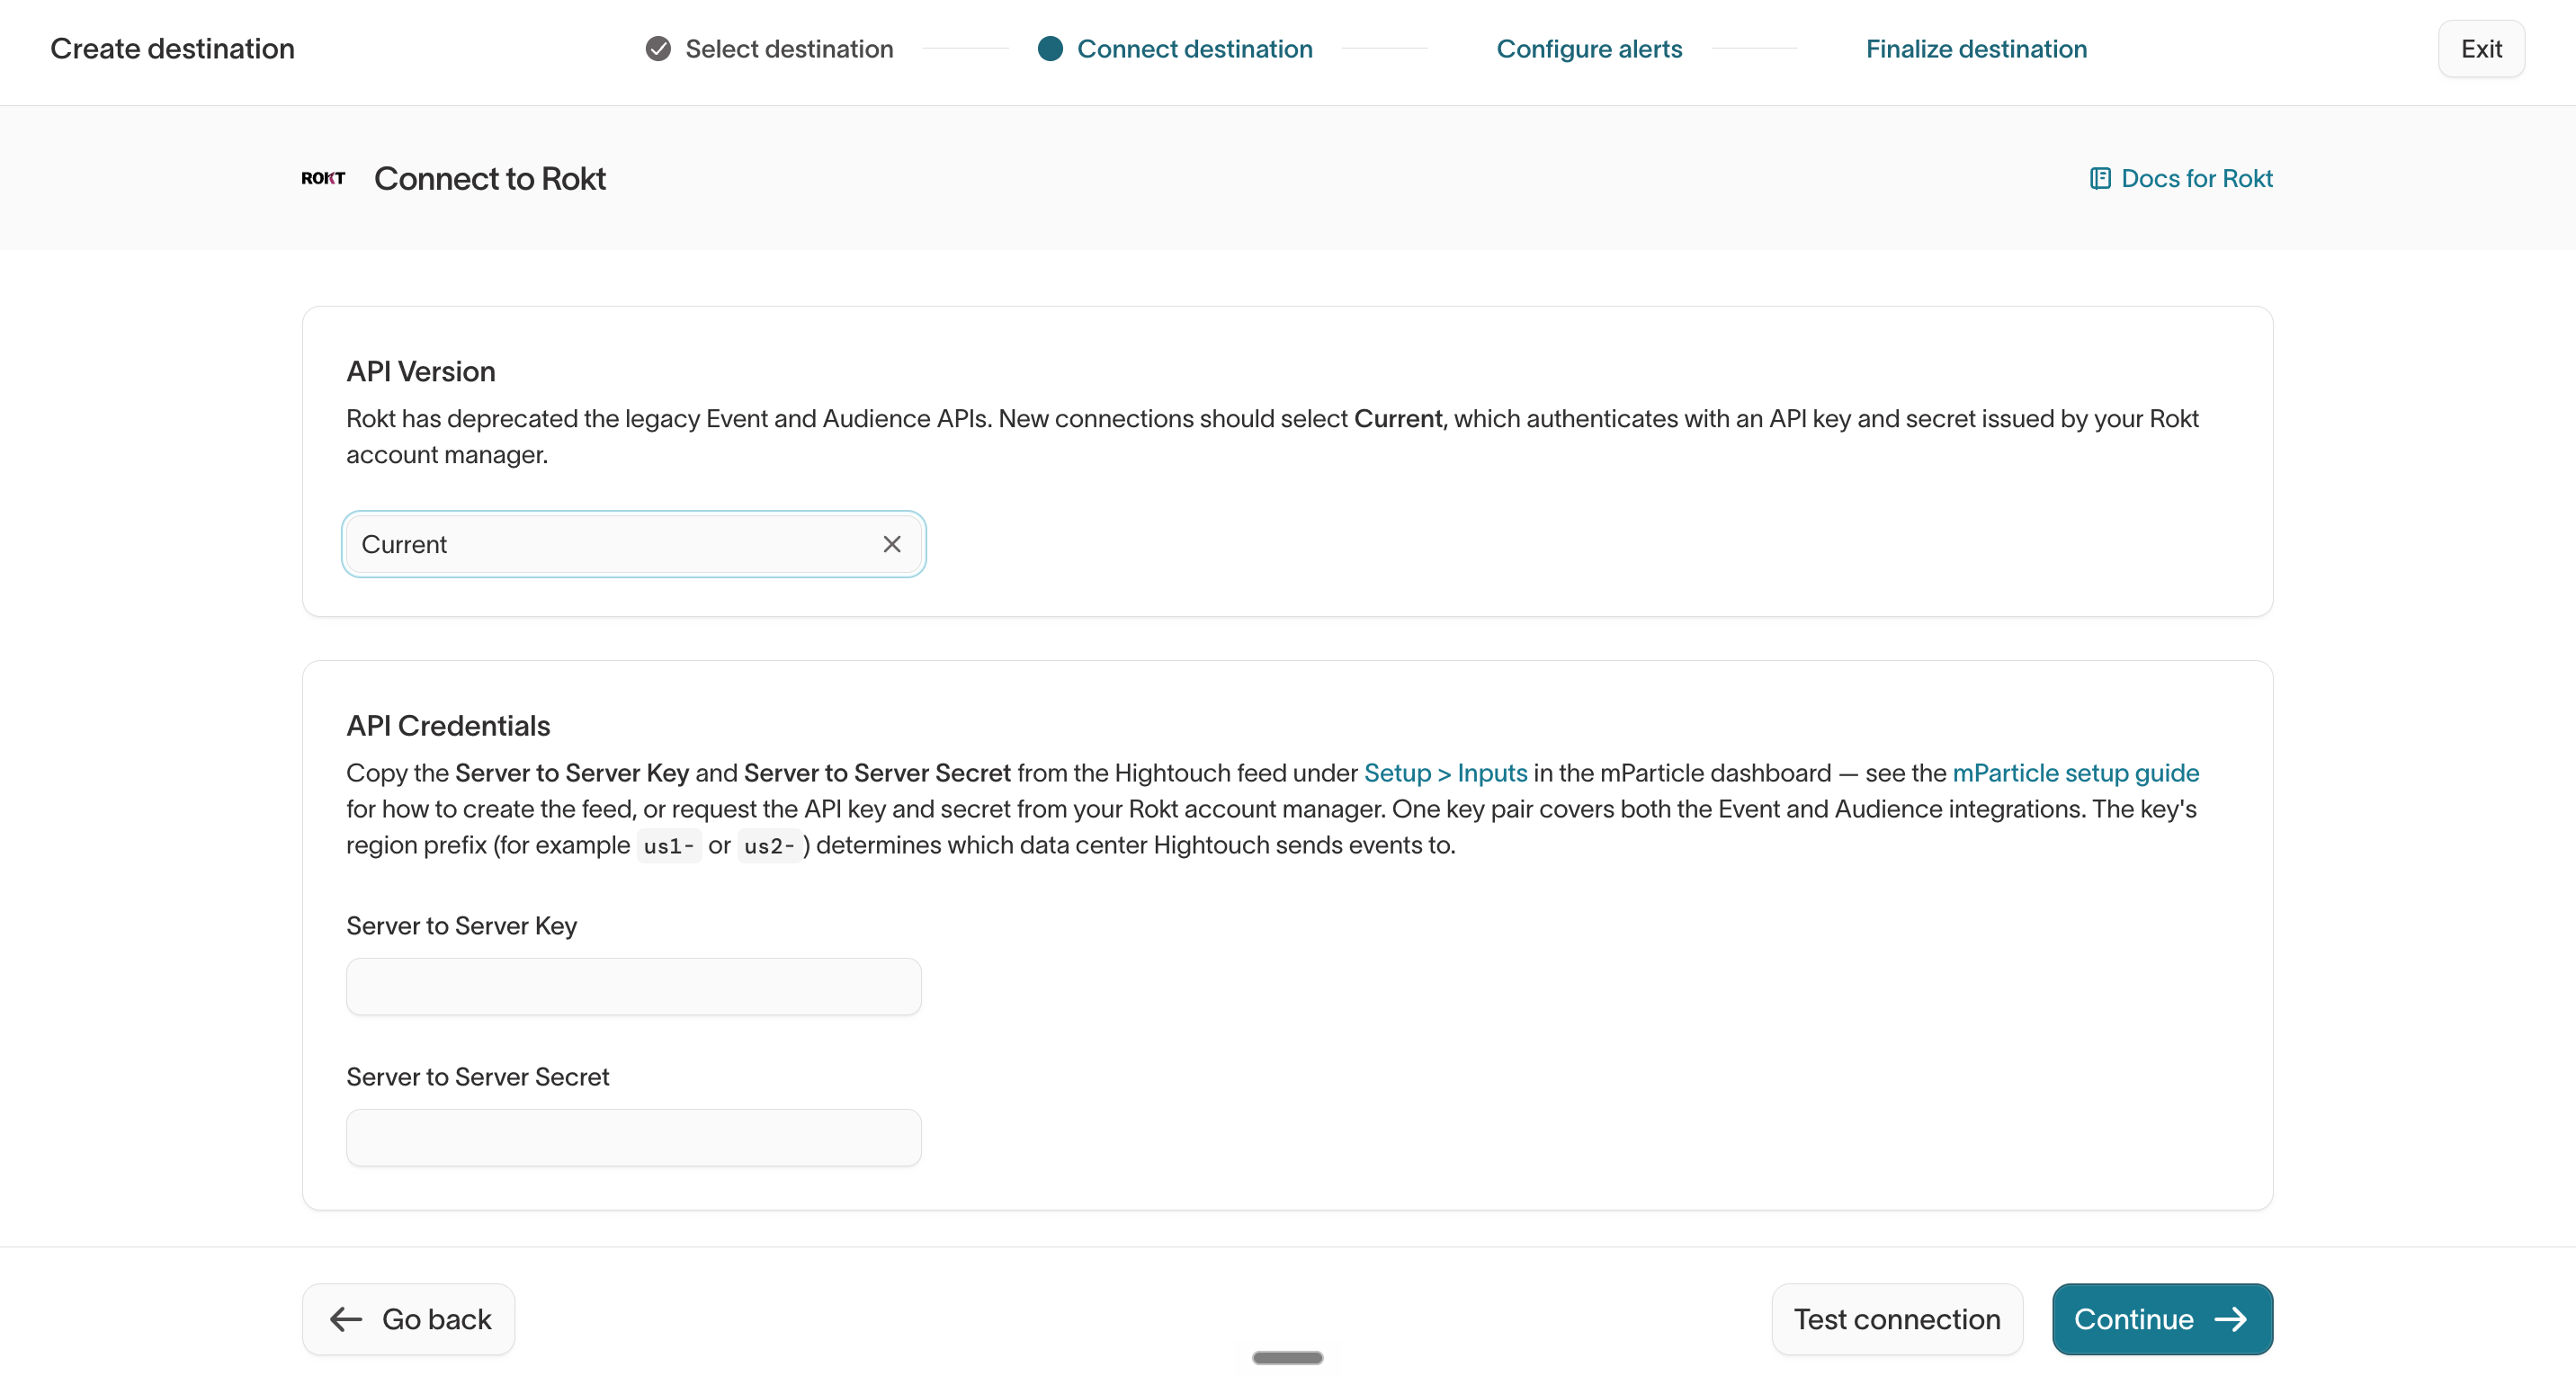This screenshot has width=2576, height=1385.
Task: Open the API Version dropdown
Action: (x=634, y=544)
